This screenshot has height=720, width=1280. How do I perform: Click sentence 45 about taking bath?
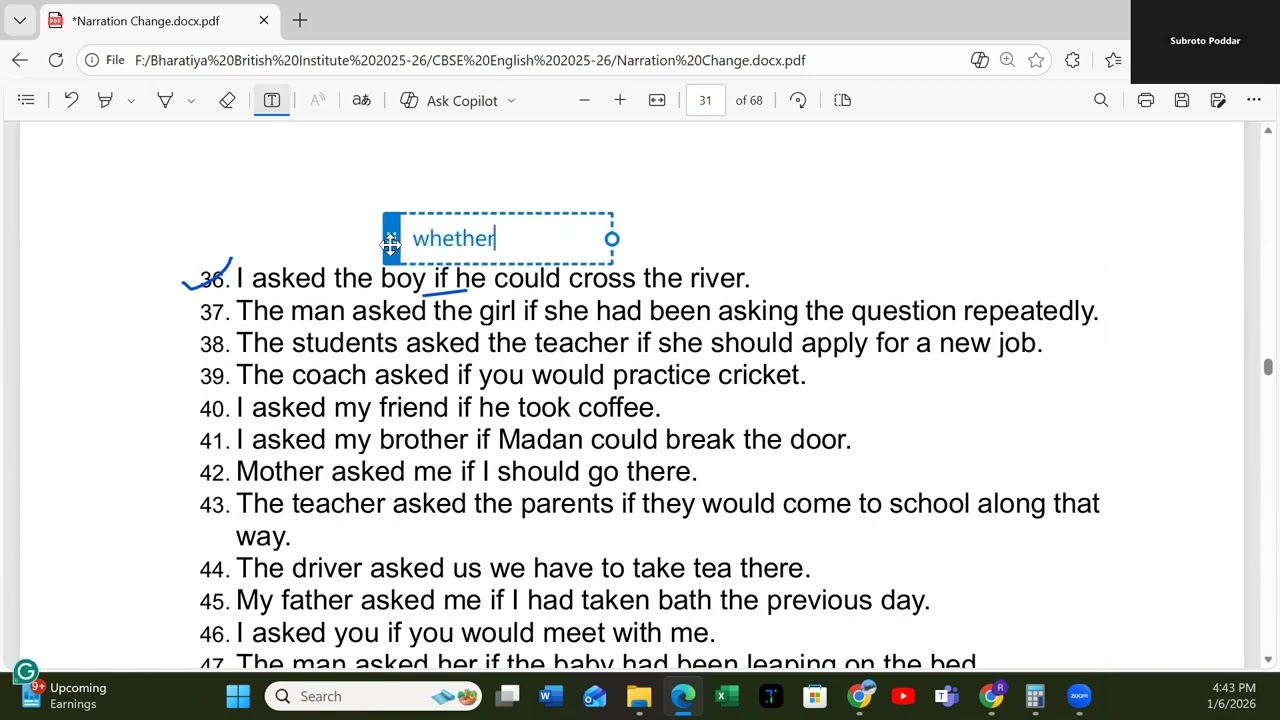click(583, 600)
